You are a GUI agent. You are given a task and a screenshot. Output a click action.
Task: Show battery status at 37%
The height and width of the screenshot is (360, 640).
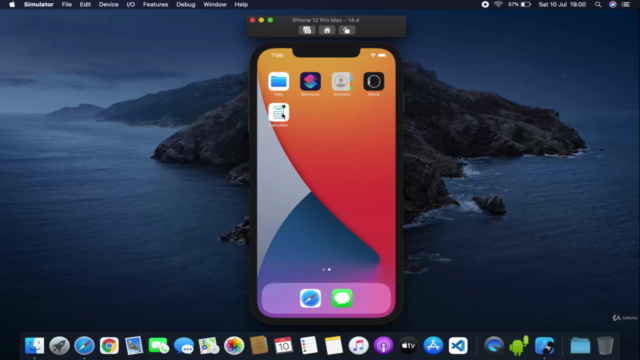tap(519, 4)
